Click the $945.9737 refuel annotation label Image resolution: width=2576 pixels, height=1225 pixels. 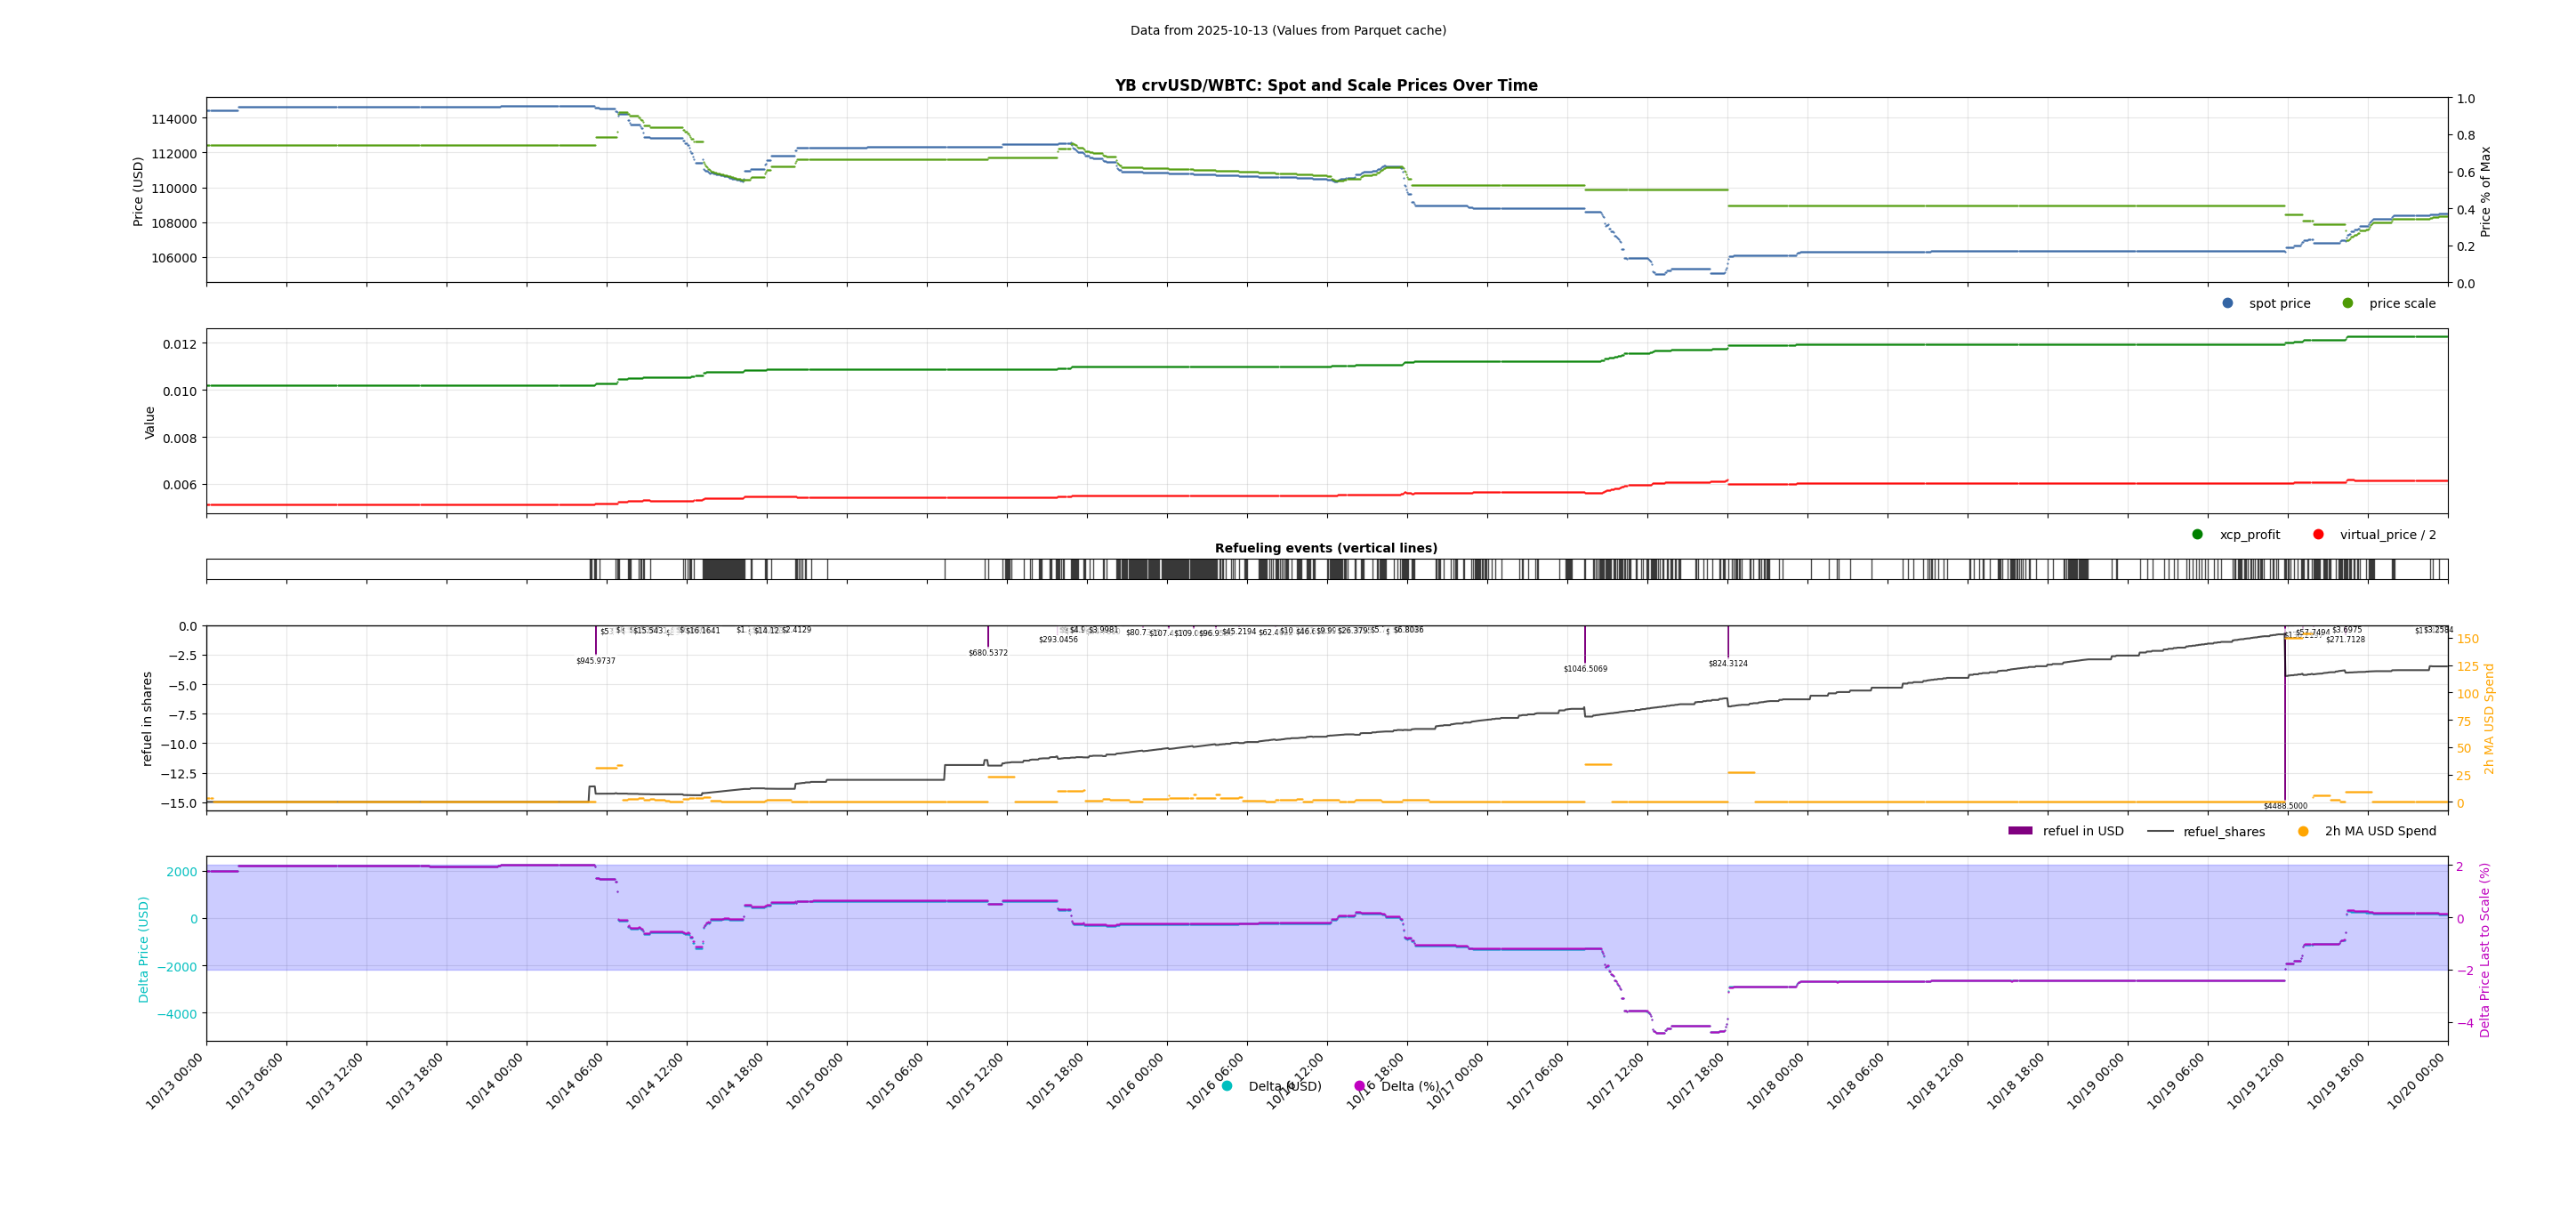(596, 661)
